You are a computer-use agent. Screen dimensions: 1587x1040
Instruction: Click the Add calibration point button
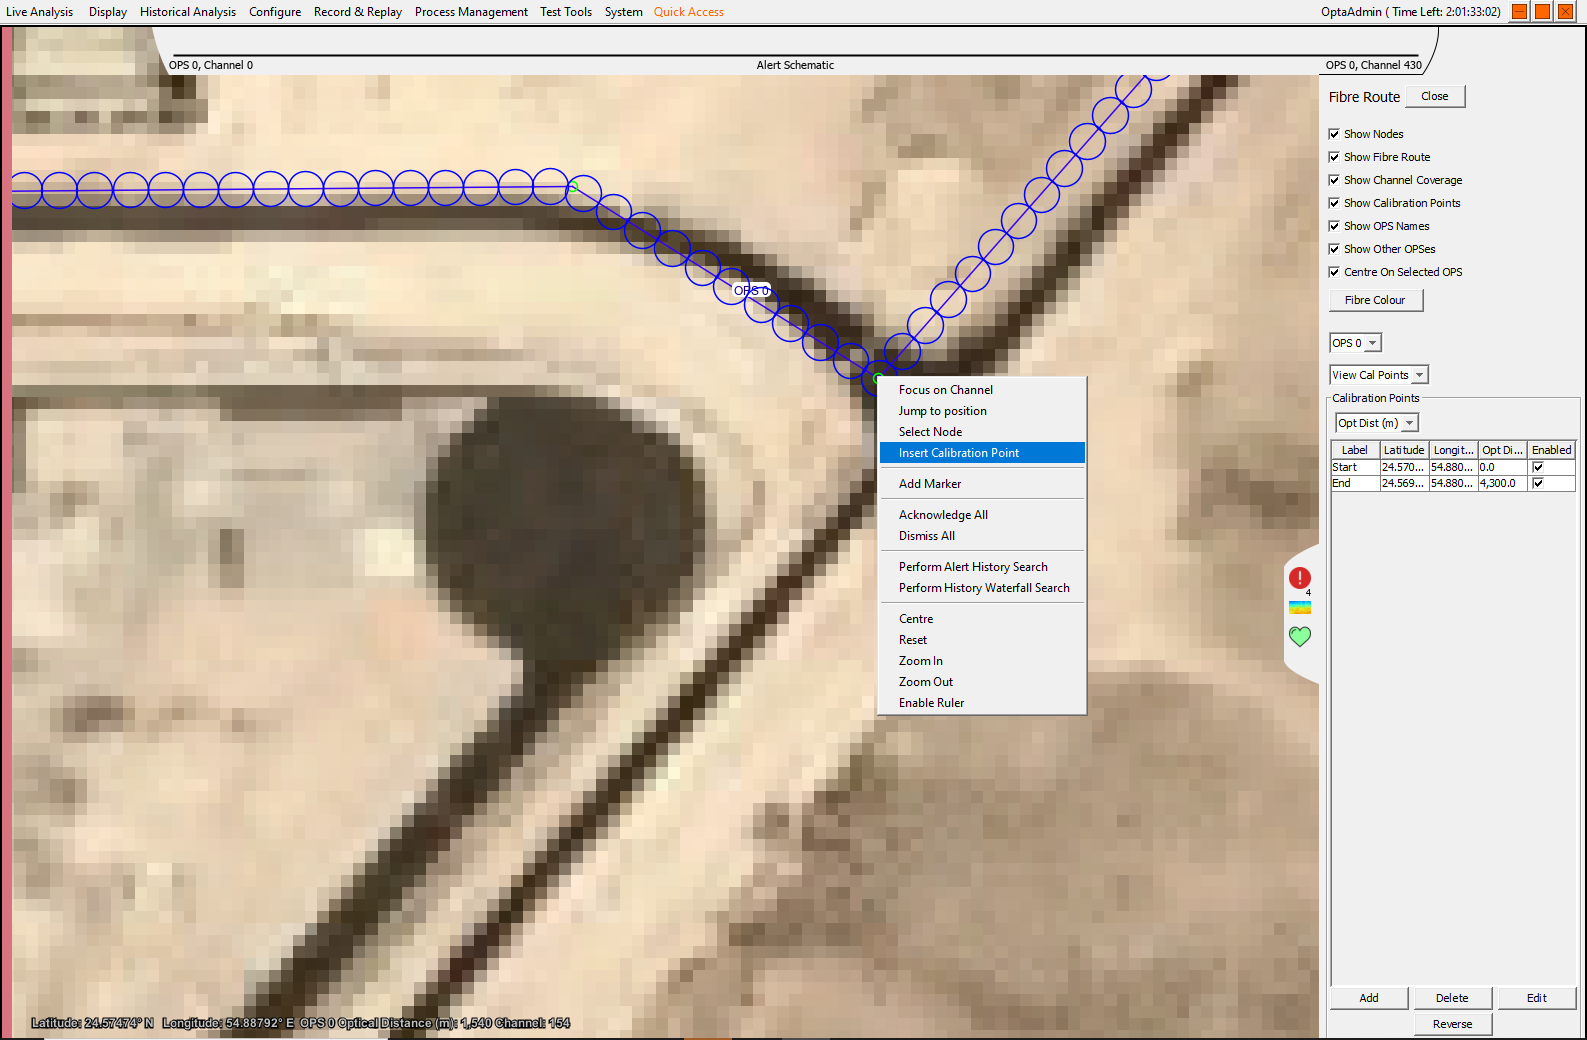click(1368, 998)
